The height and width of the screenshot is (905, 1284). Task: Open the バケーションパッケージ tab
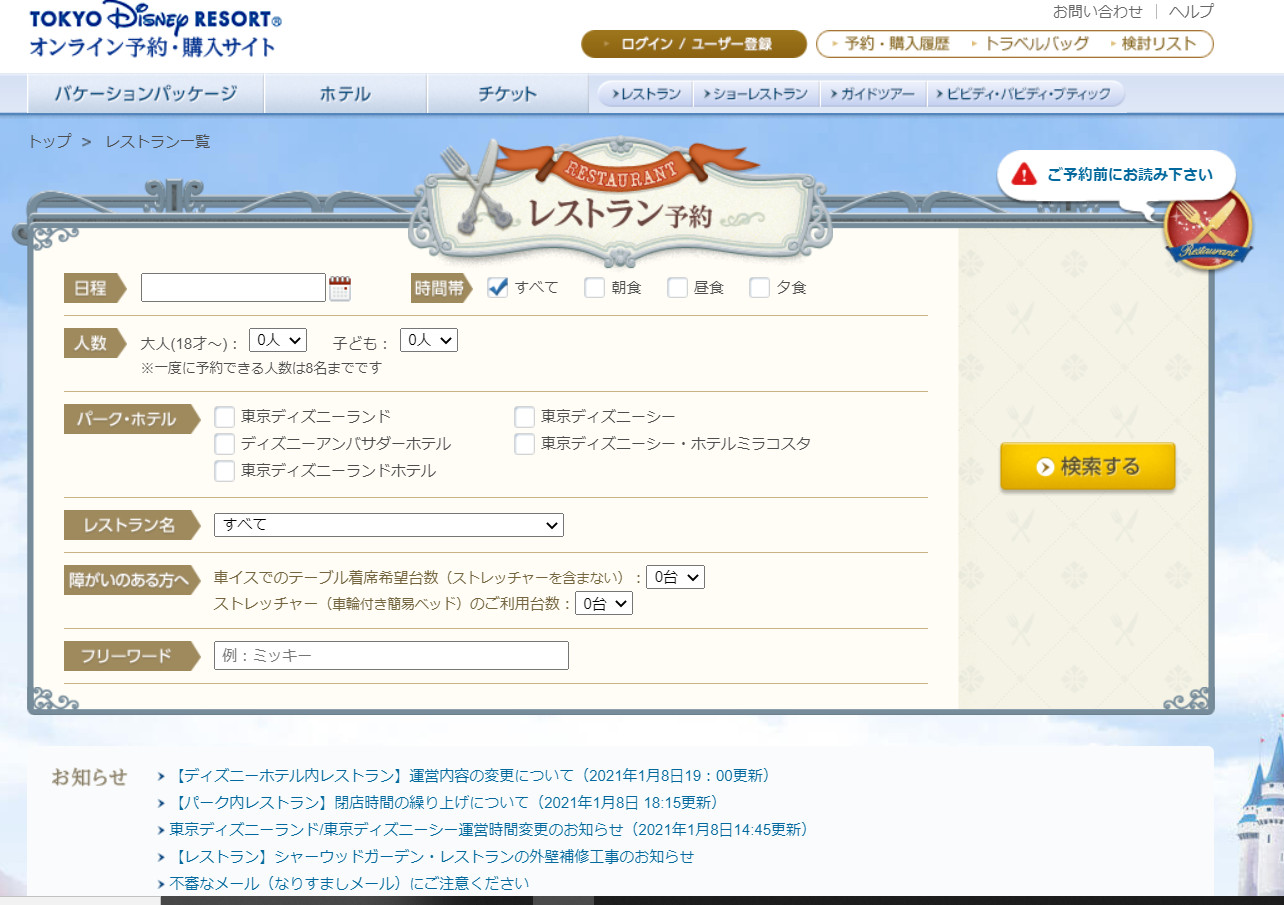pos(146,94)
